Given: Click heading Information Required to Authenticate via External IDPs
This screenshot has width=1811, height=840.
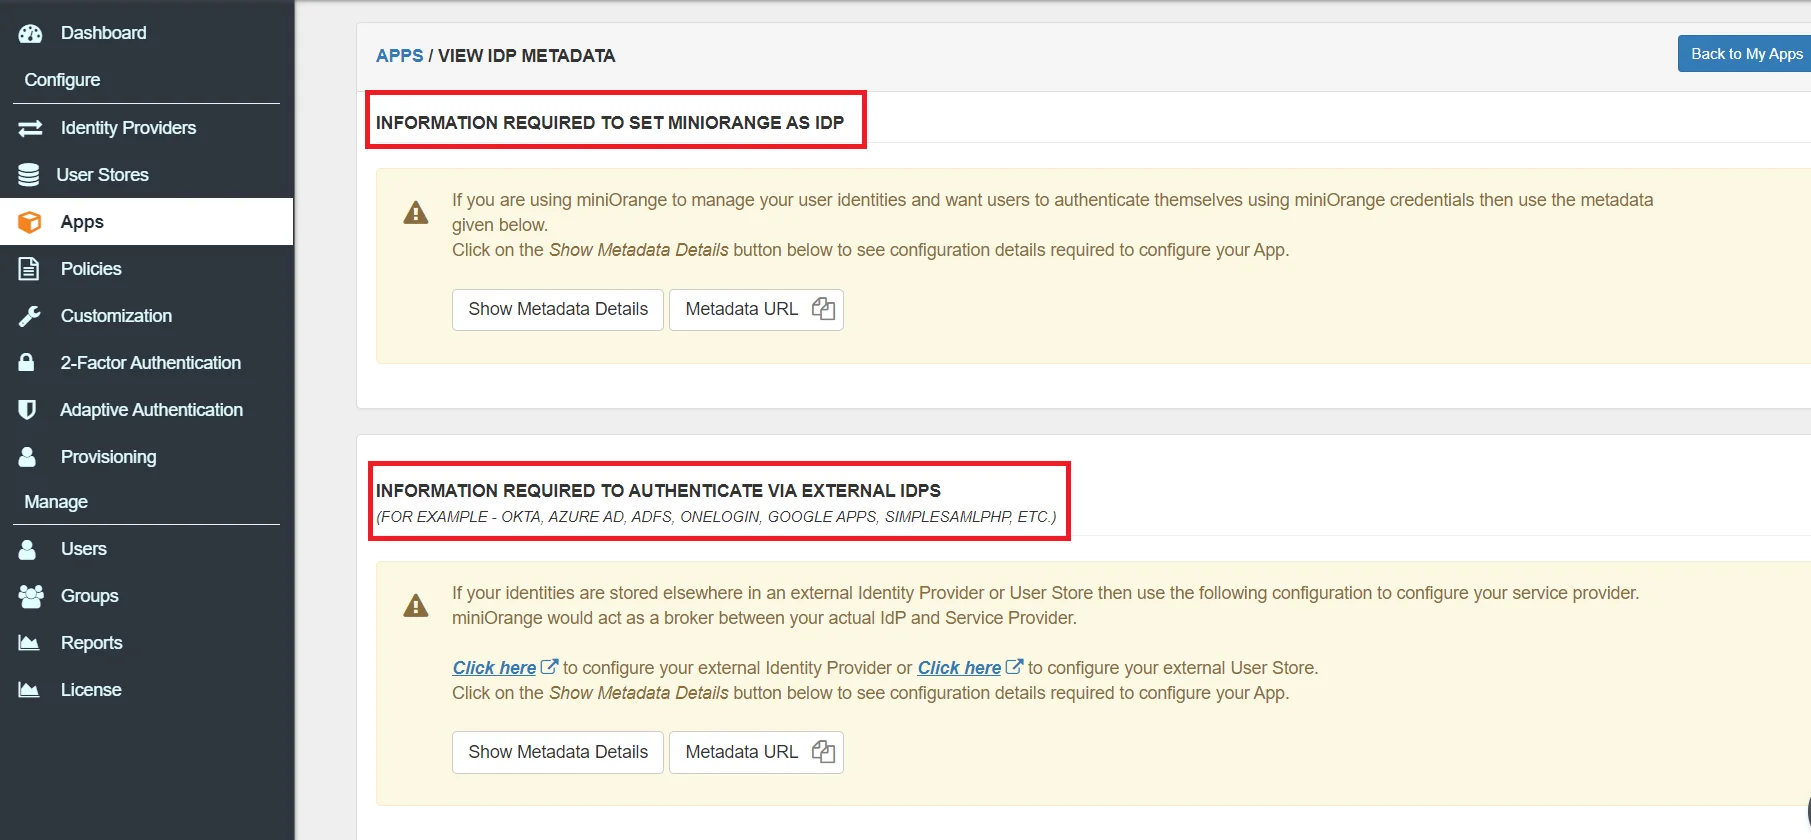Looking at the screenshot, I should [658, 491].
